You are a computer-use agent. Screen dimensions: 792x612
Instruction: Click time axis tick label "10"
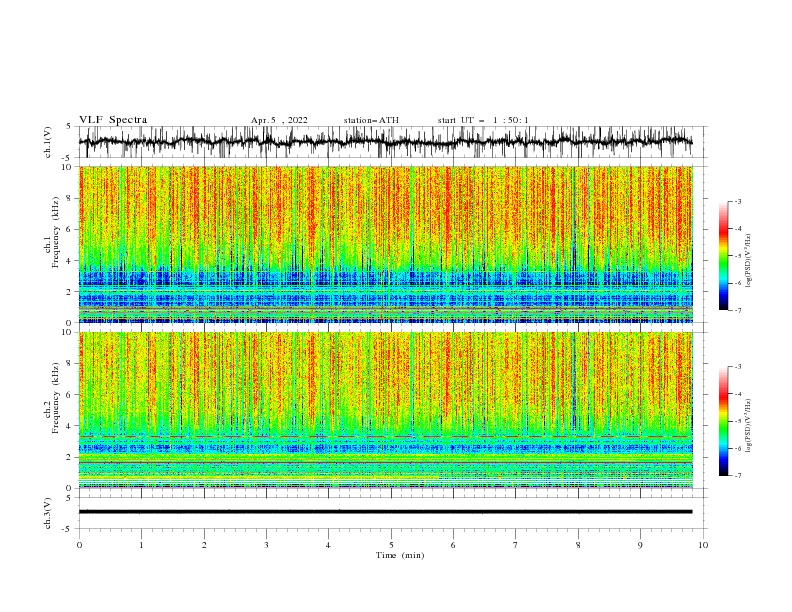[x=703, y=545]
